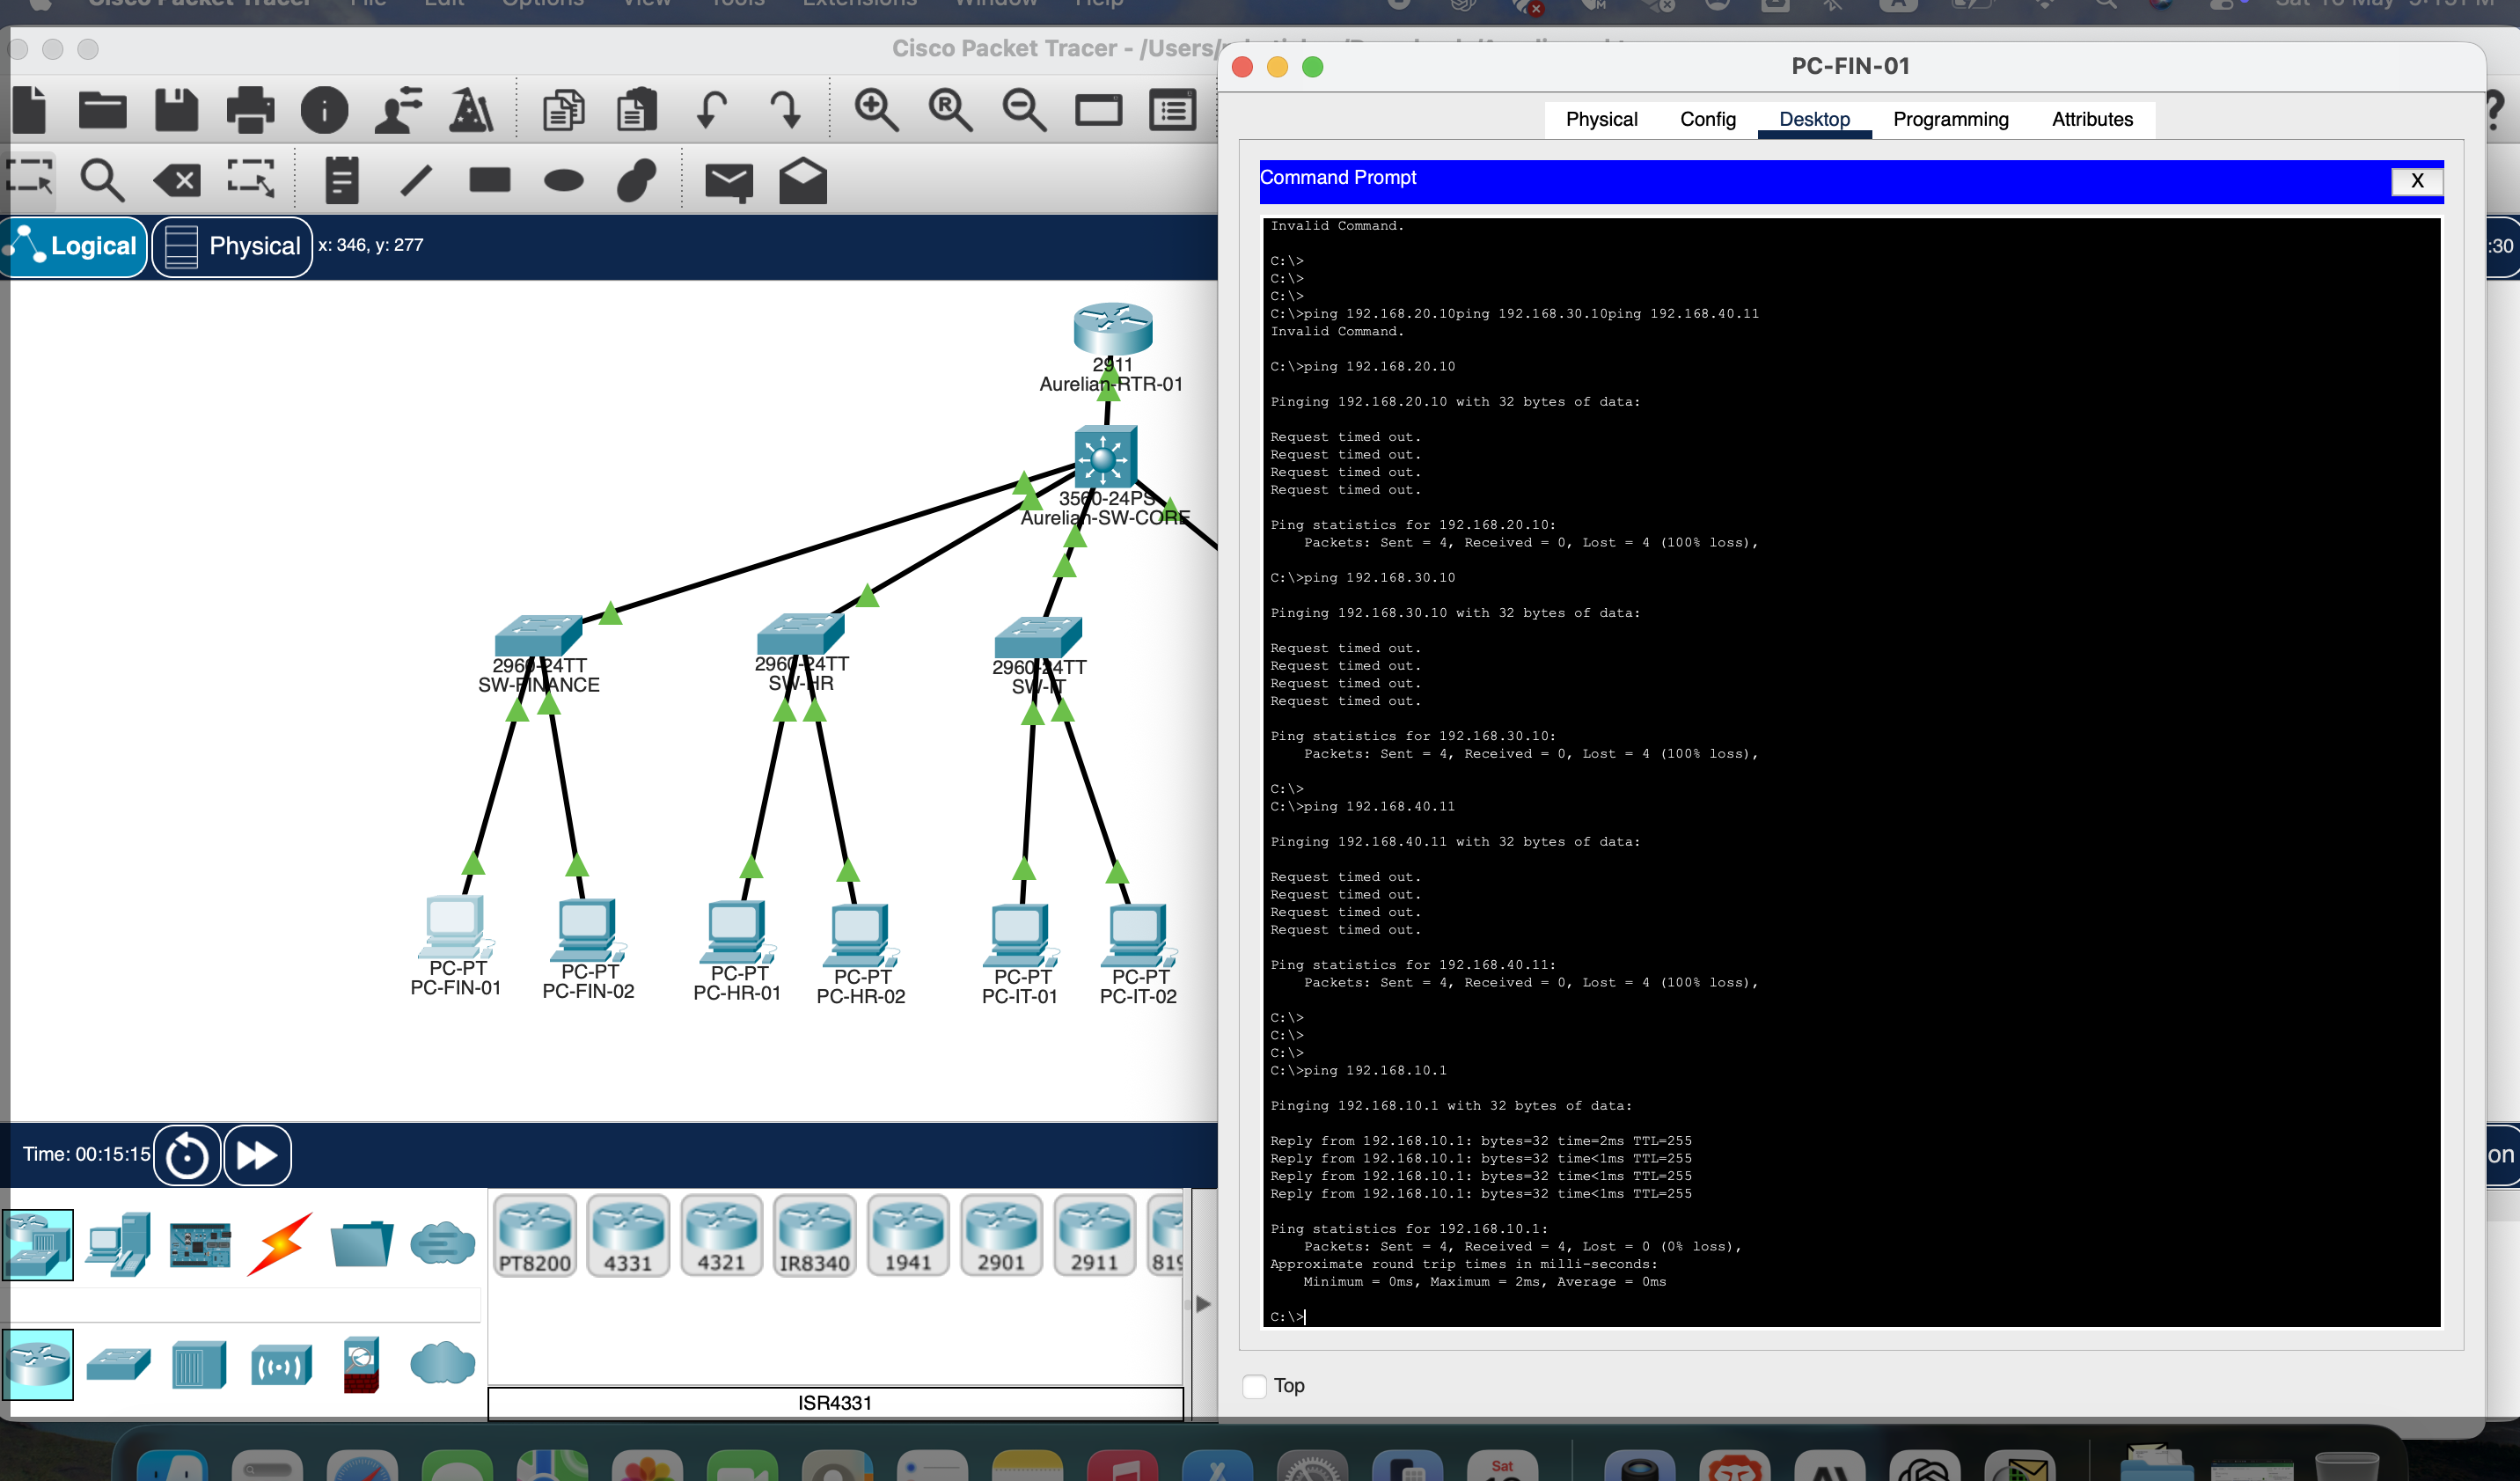Viewport: 2520px width, 1481px height.
Task: Click the New file icon in the toolbar
Action: coord(30,109)
